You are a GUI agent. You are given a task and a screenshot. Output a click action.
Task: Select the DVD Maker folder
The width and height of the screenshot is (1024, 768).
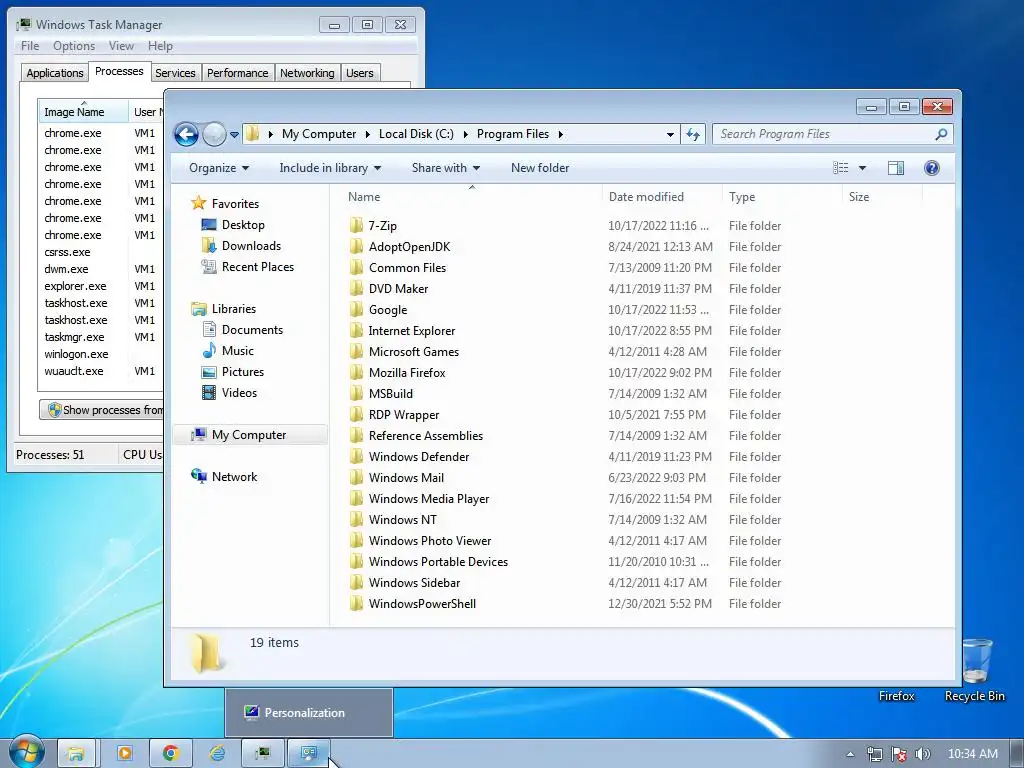(398, 289)
